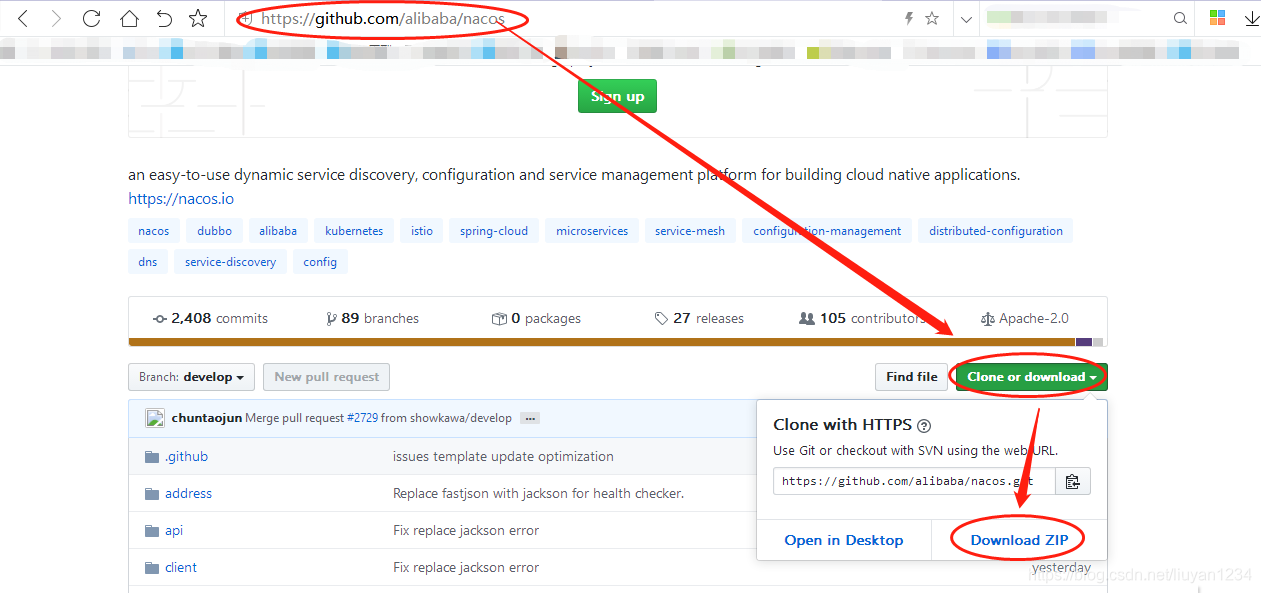Click the repository language color bar
The height and width of the screenshot is (593, 1261).
tap(616, 342)
